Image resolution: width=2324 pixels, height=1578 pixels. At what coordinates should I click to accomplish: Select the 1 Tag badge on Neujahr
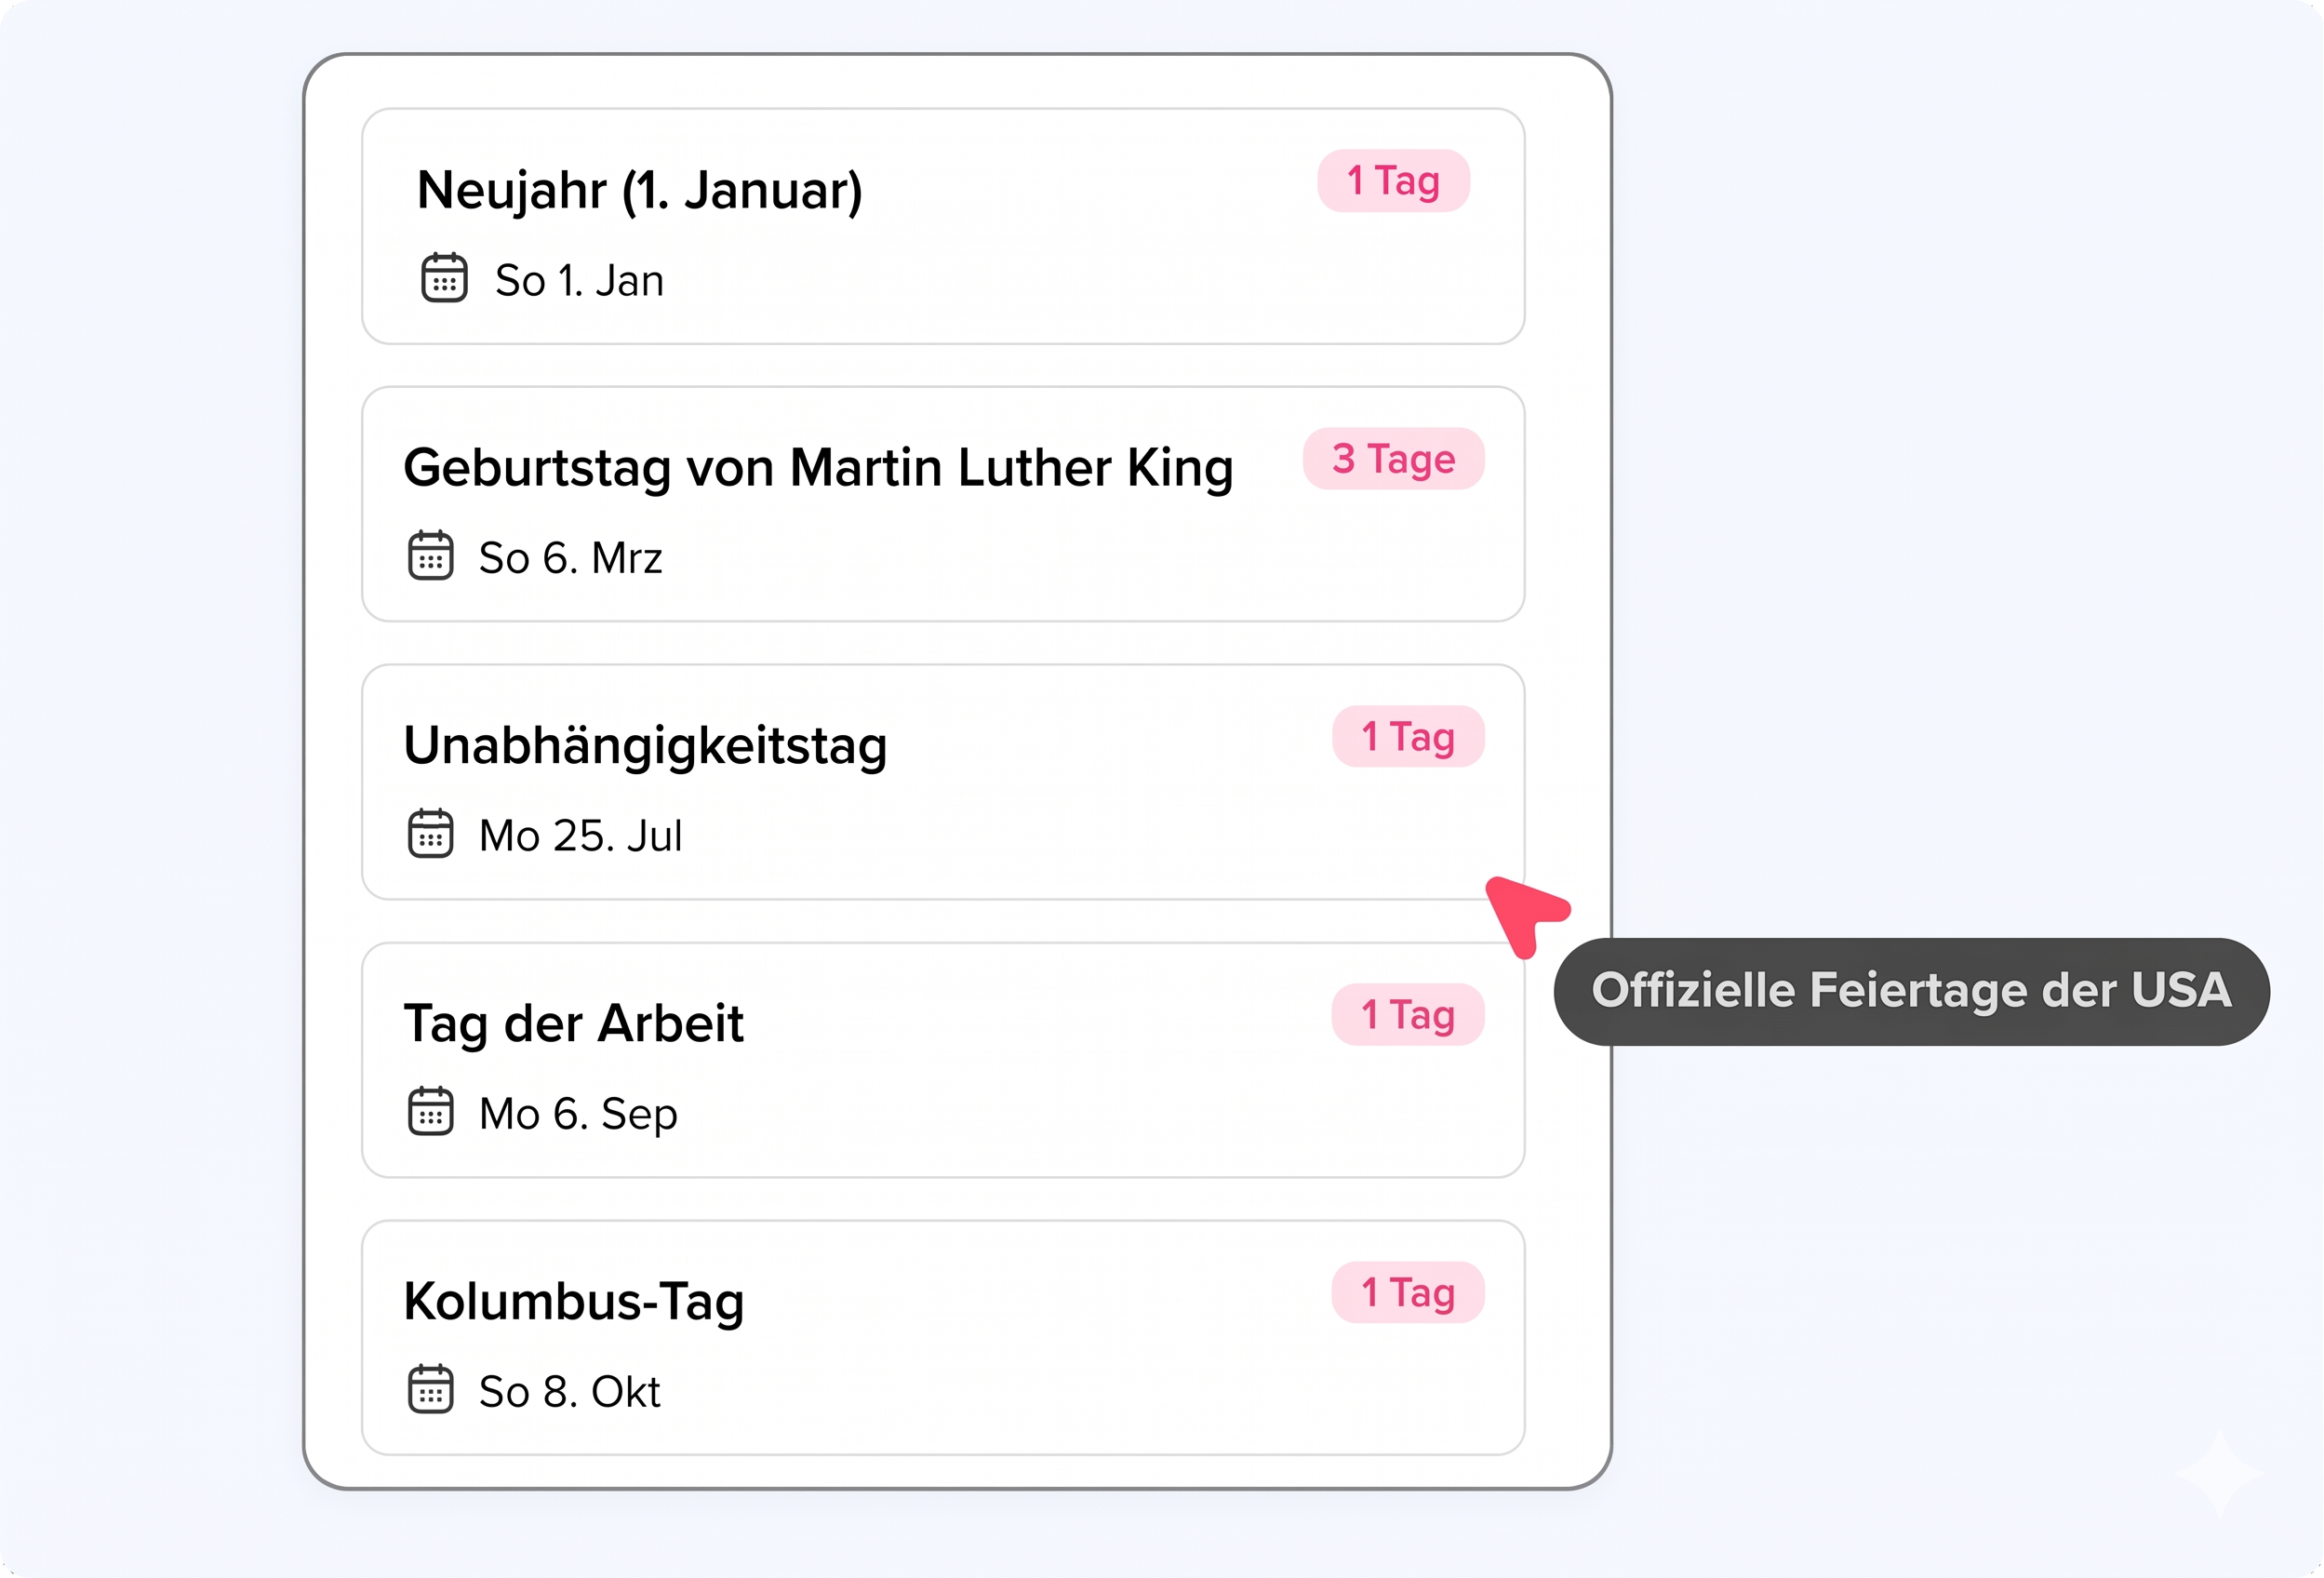click(x=1393, y=181)
